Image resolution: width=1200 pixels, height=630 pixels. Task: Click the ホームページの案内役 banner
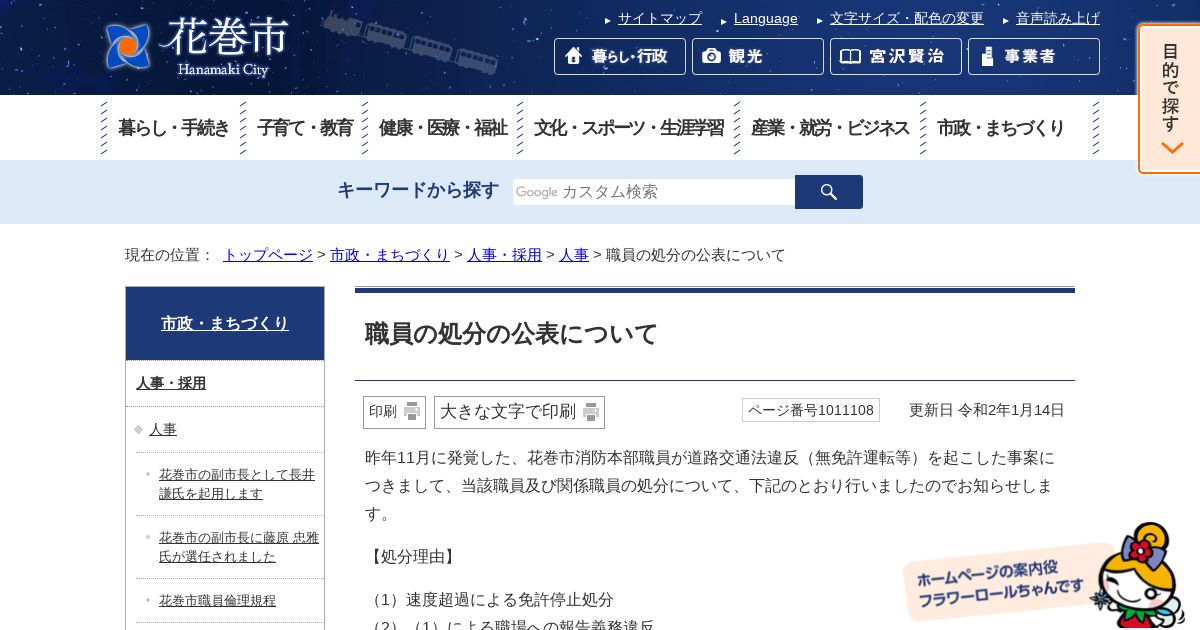click(1000, 582)
